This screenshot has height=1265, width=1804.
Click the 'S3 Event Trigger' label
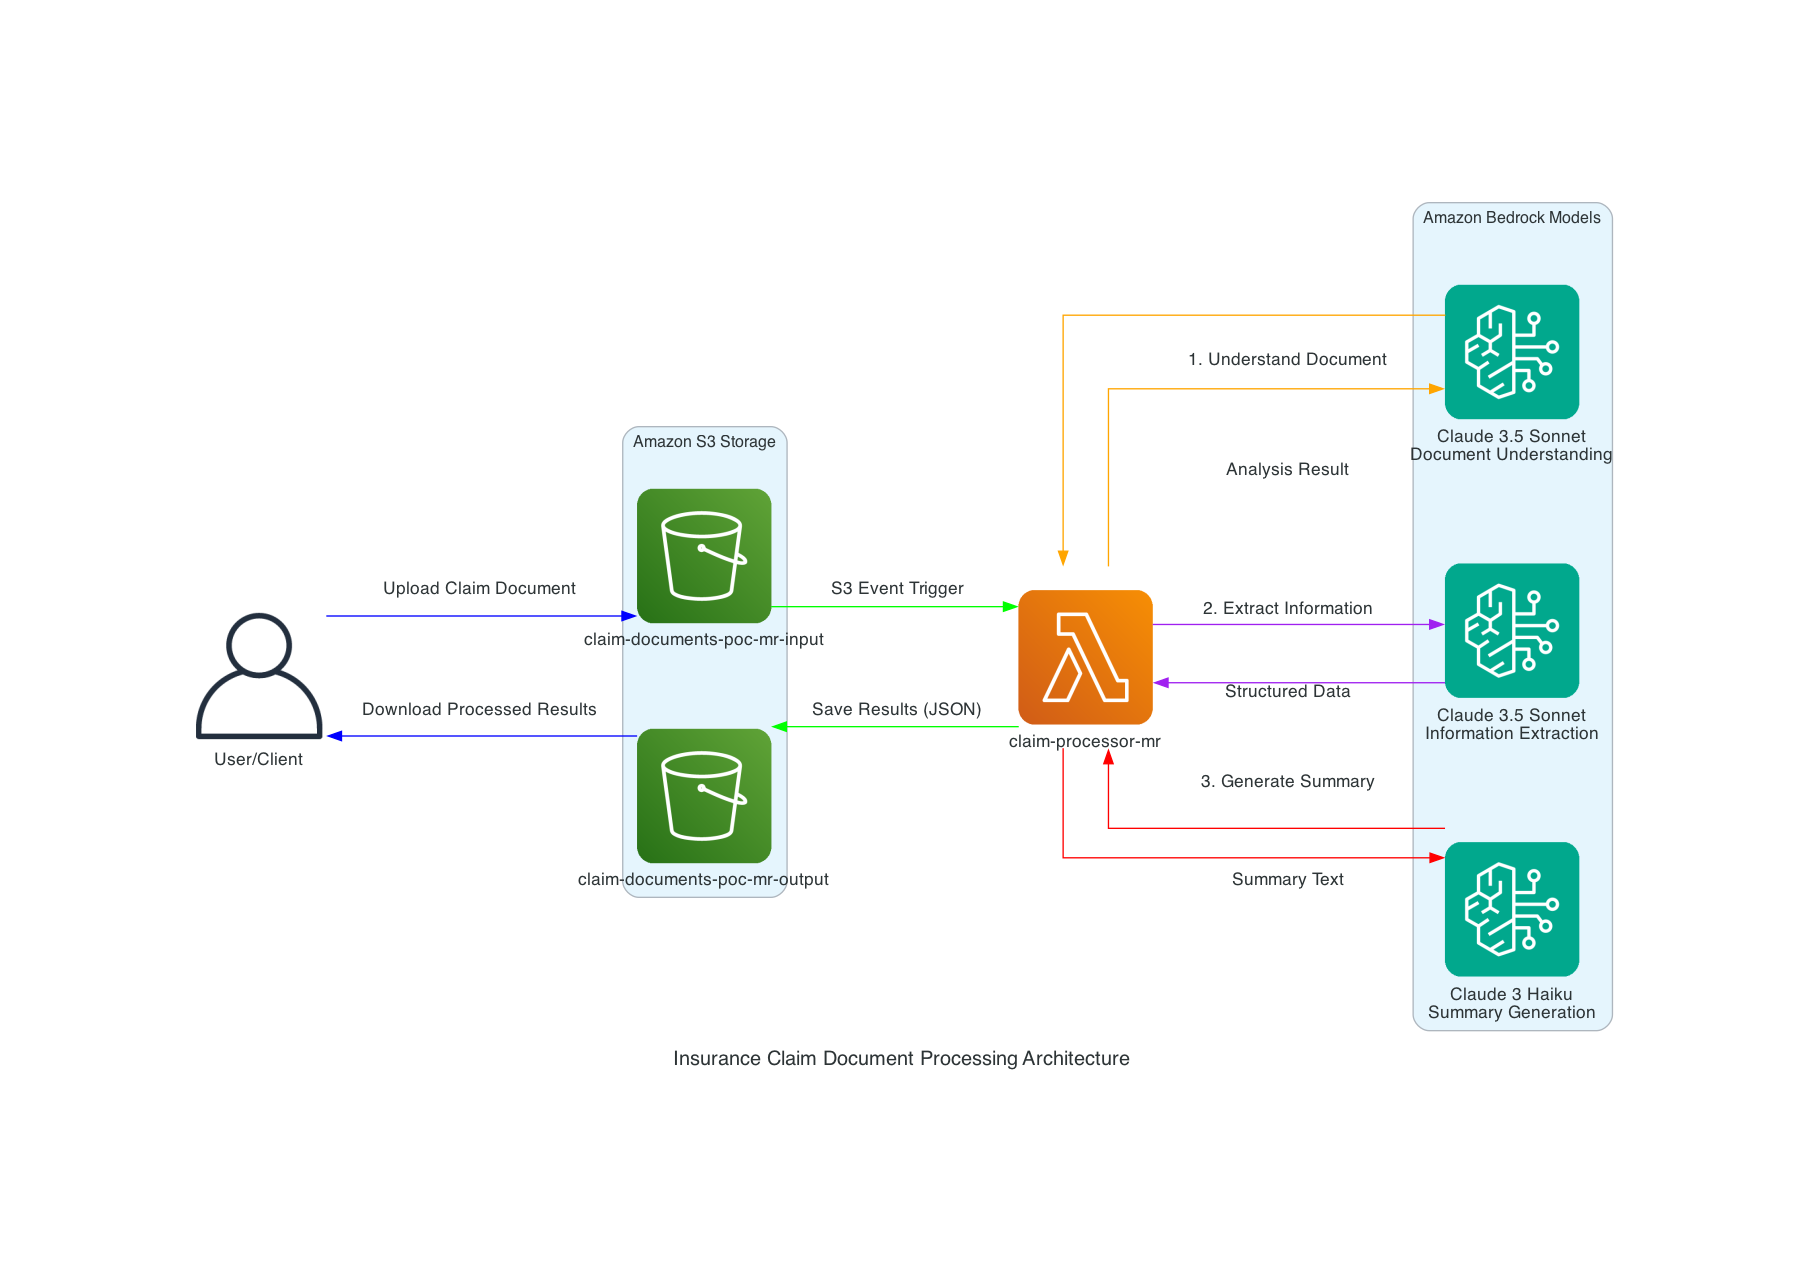897,589
